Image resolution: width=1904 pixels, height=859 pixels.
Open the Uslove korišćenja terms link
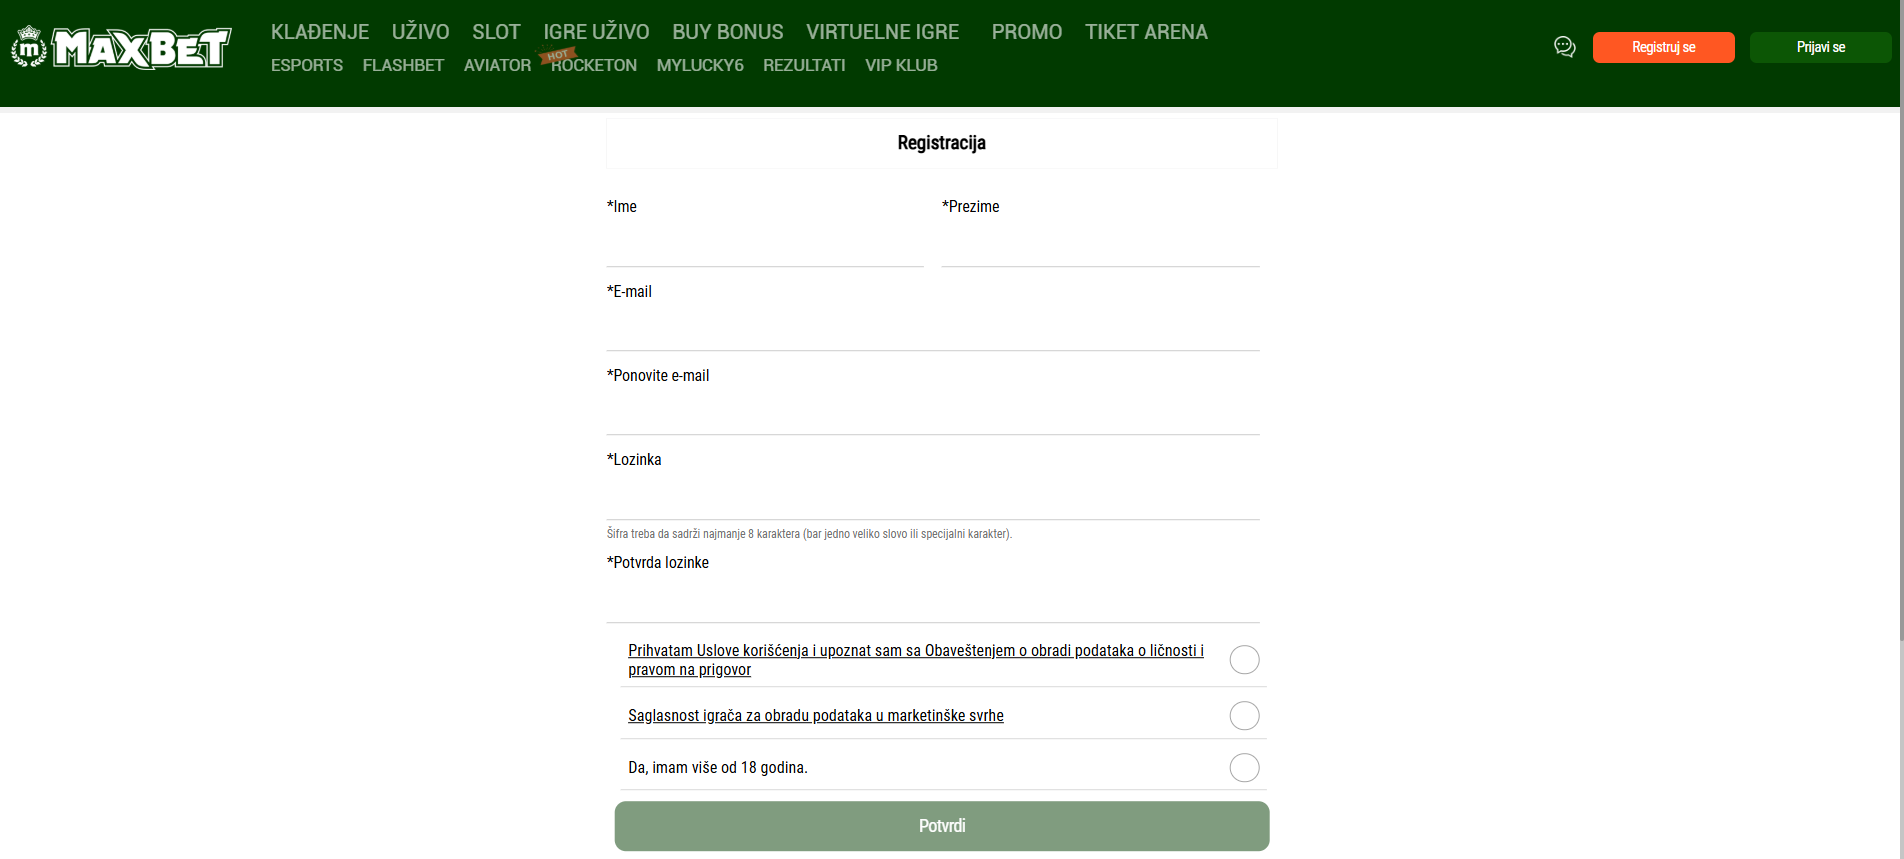(752, 651)
